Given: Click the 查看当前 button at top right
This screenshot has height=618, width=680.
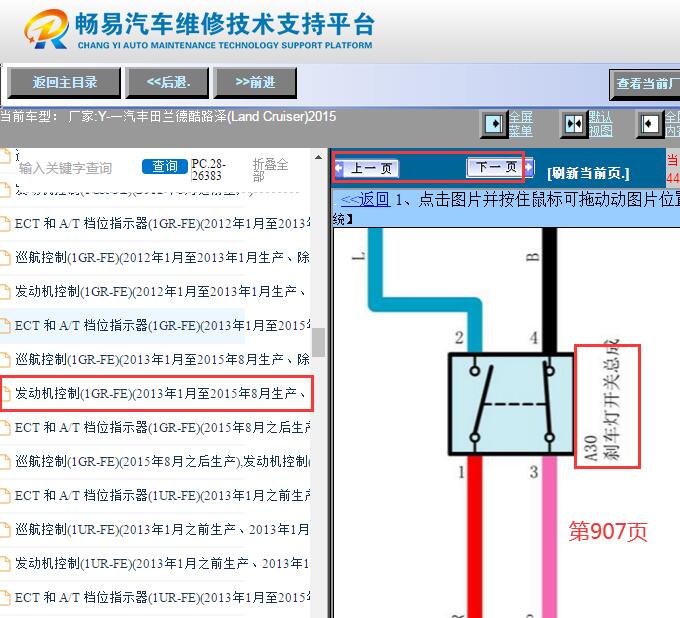Looking at the screenshot, I should click(x=645, y=84).
